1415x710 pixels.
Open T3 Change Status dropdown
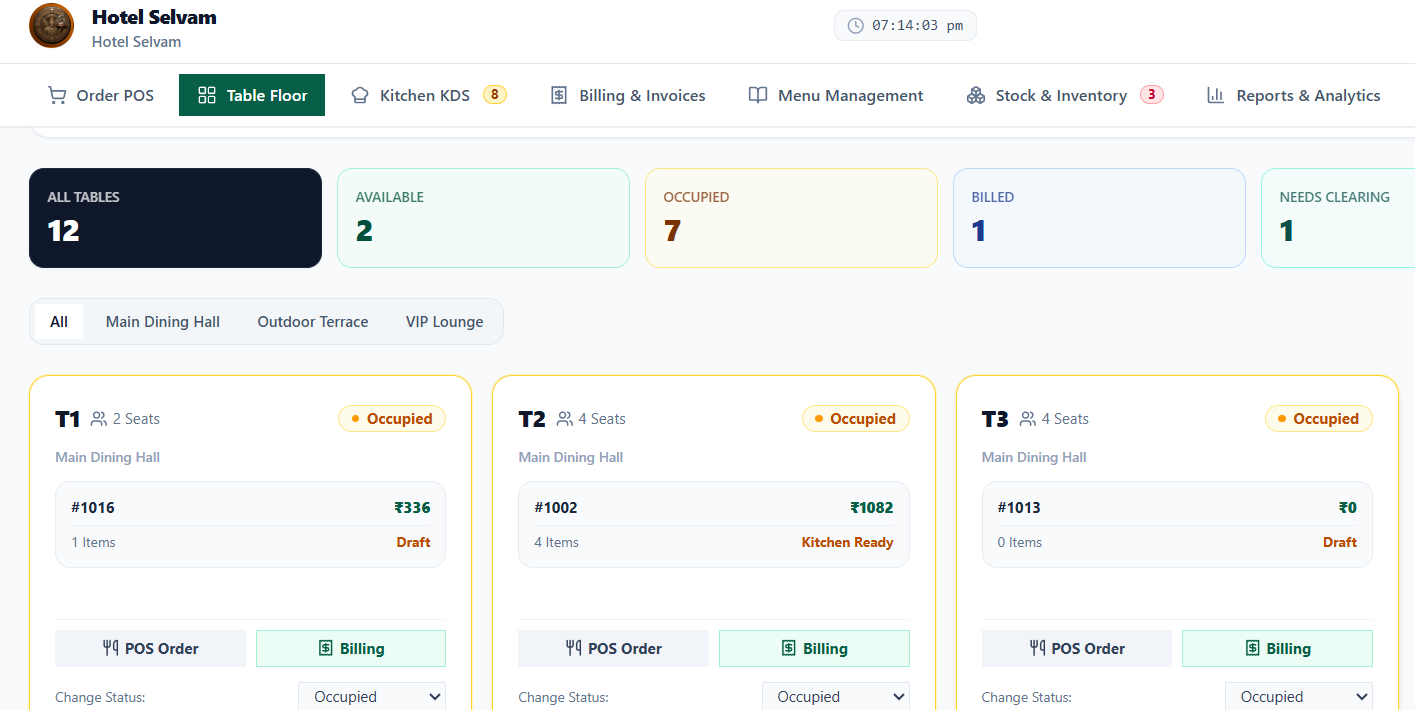pos(1299,696)
